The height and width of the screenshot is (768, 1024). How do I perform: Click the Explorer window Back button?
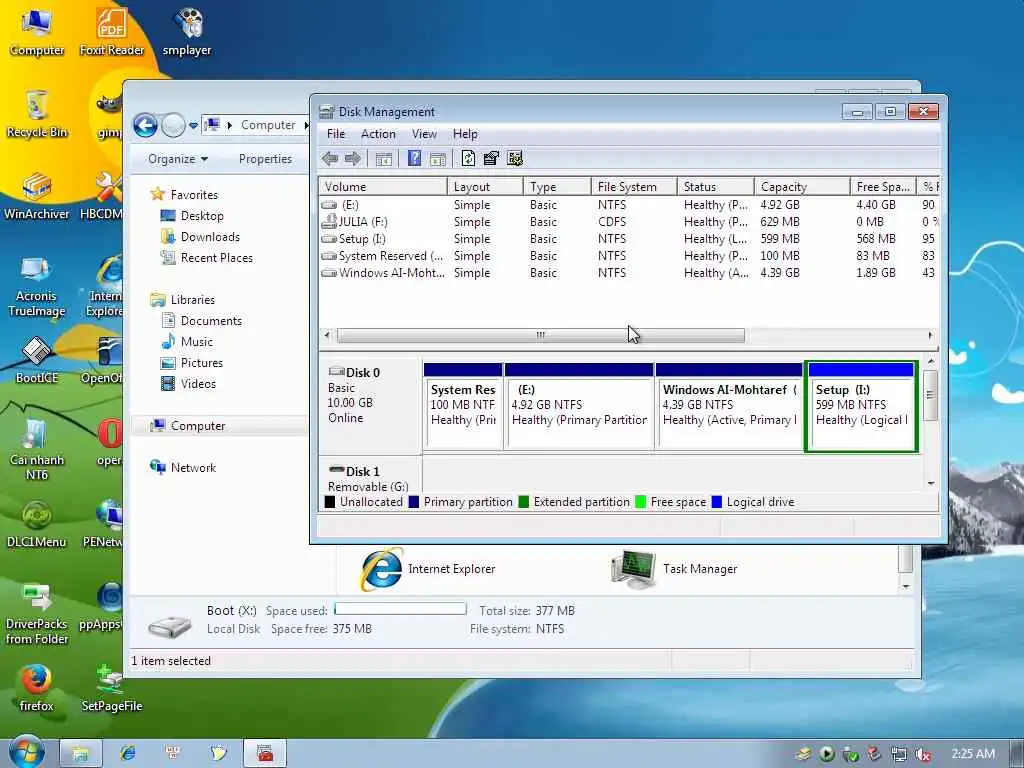[145, 125]
